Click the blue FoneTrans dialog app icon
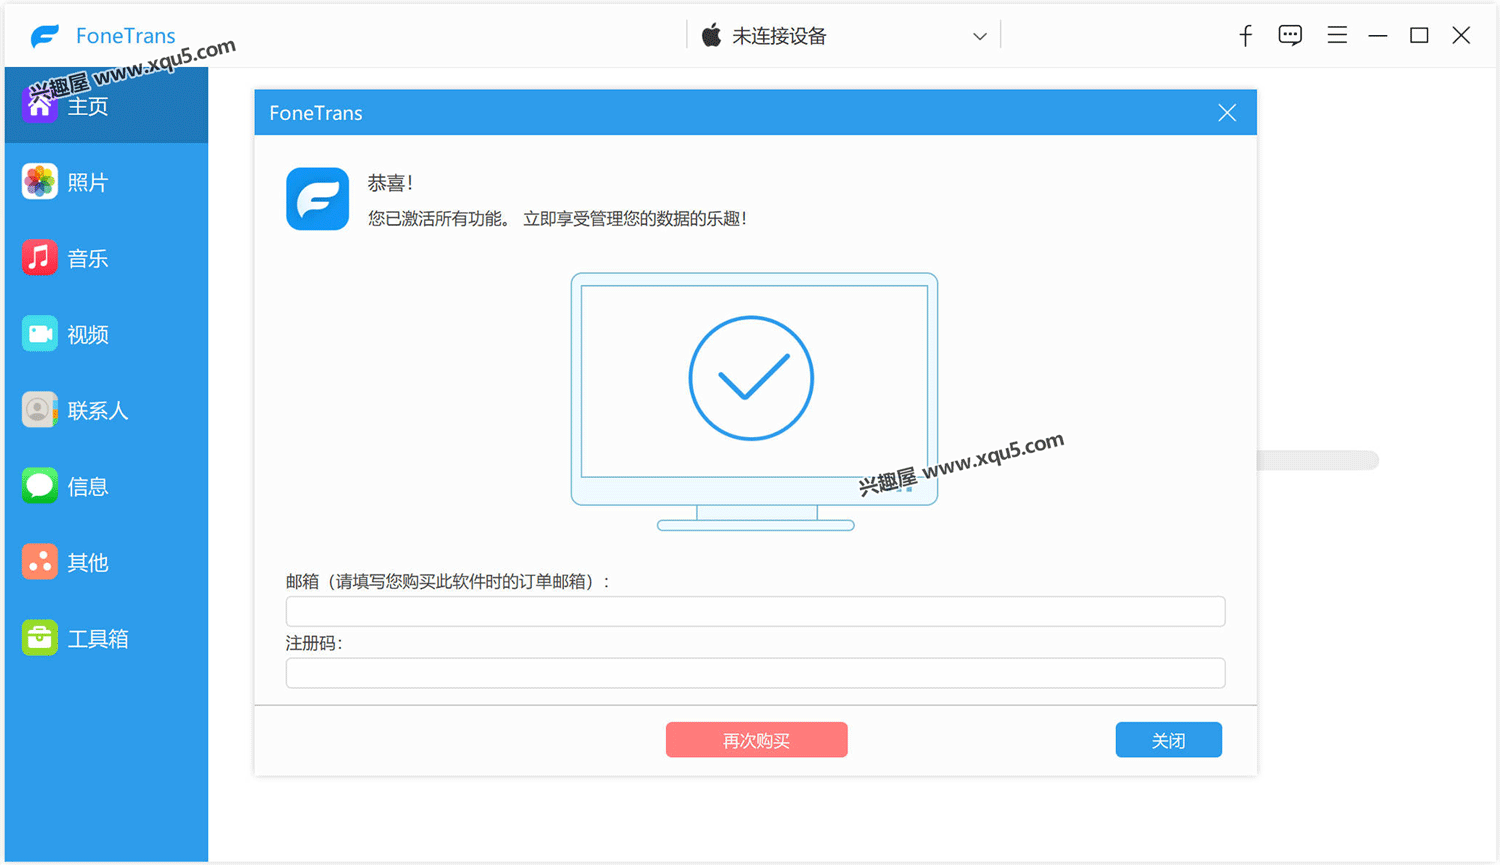The width and height of the screenshot is (1500, 865). pyautogui.click(x=318, y=199)
